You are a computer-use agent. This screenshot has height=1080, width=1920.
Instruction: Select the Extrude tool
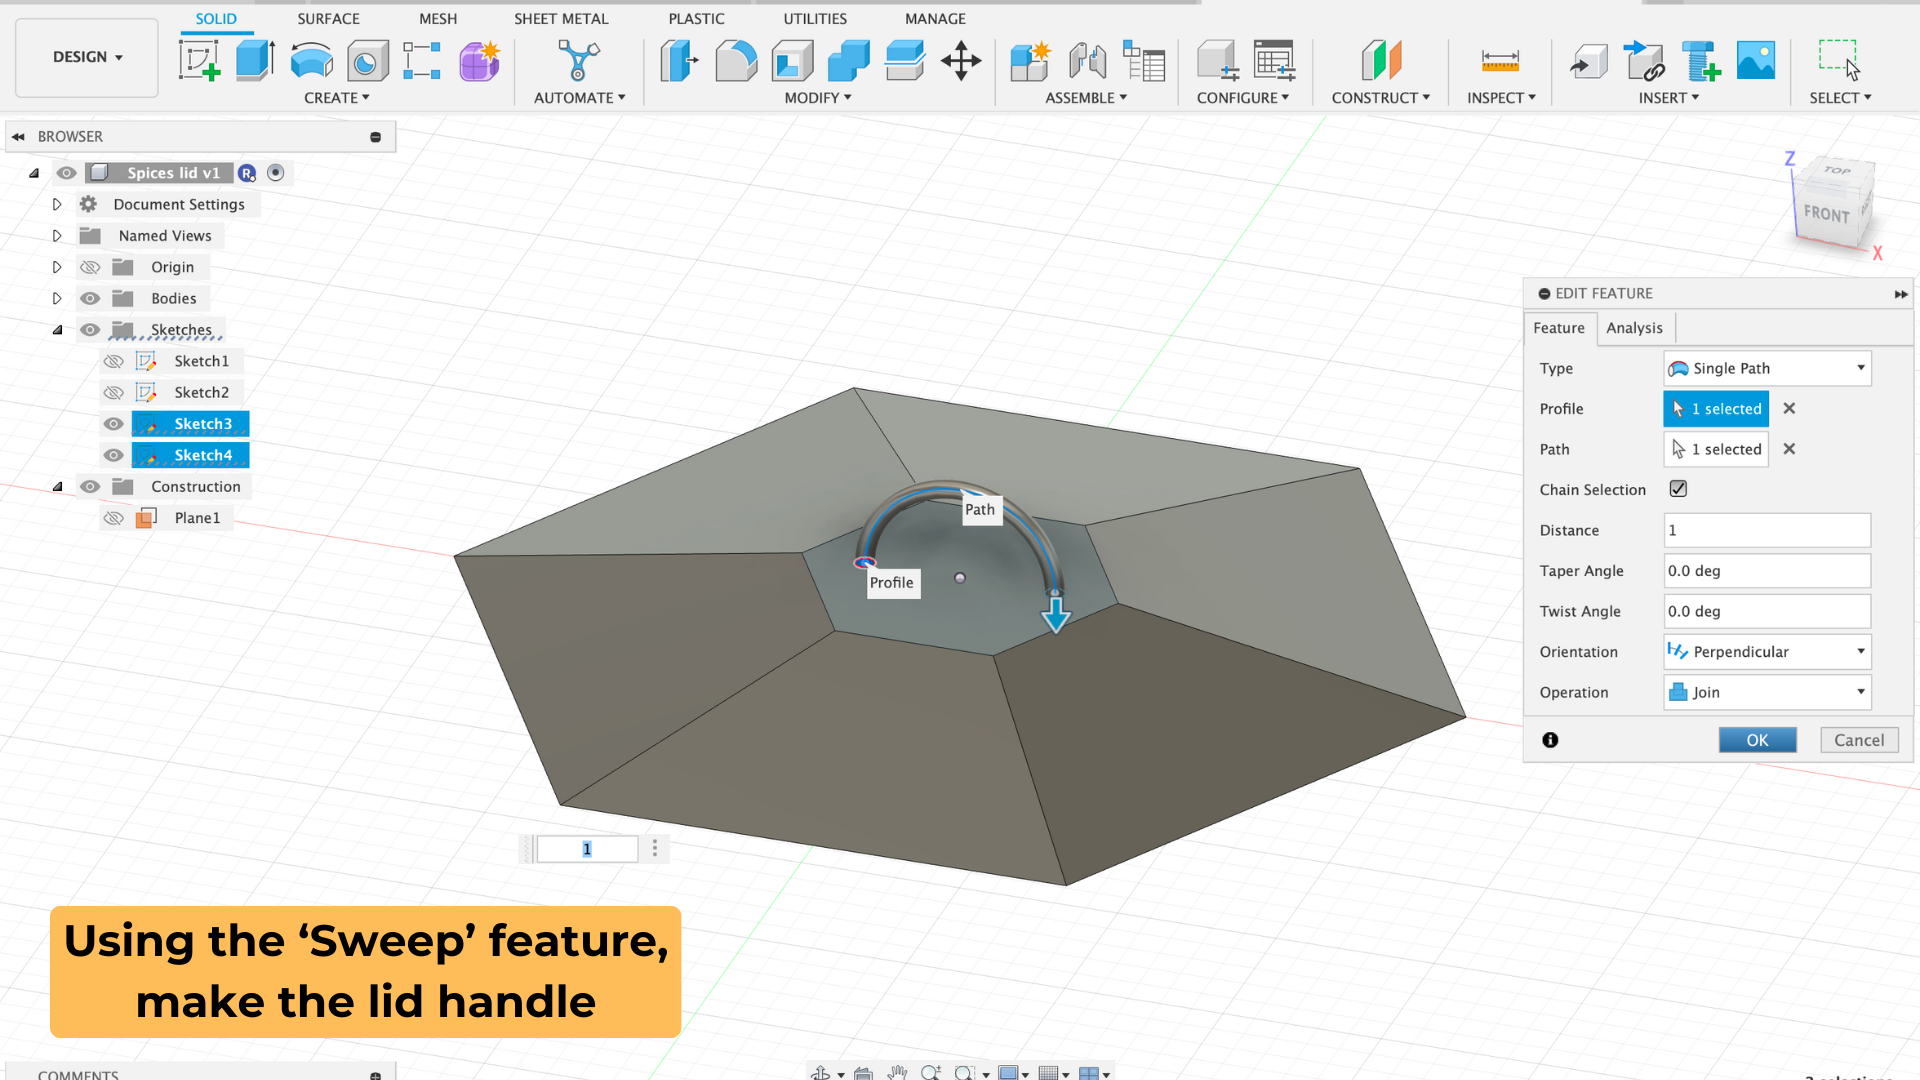(x=255, y=61)
